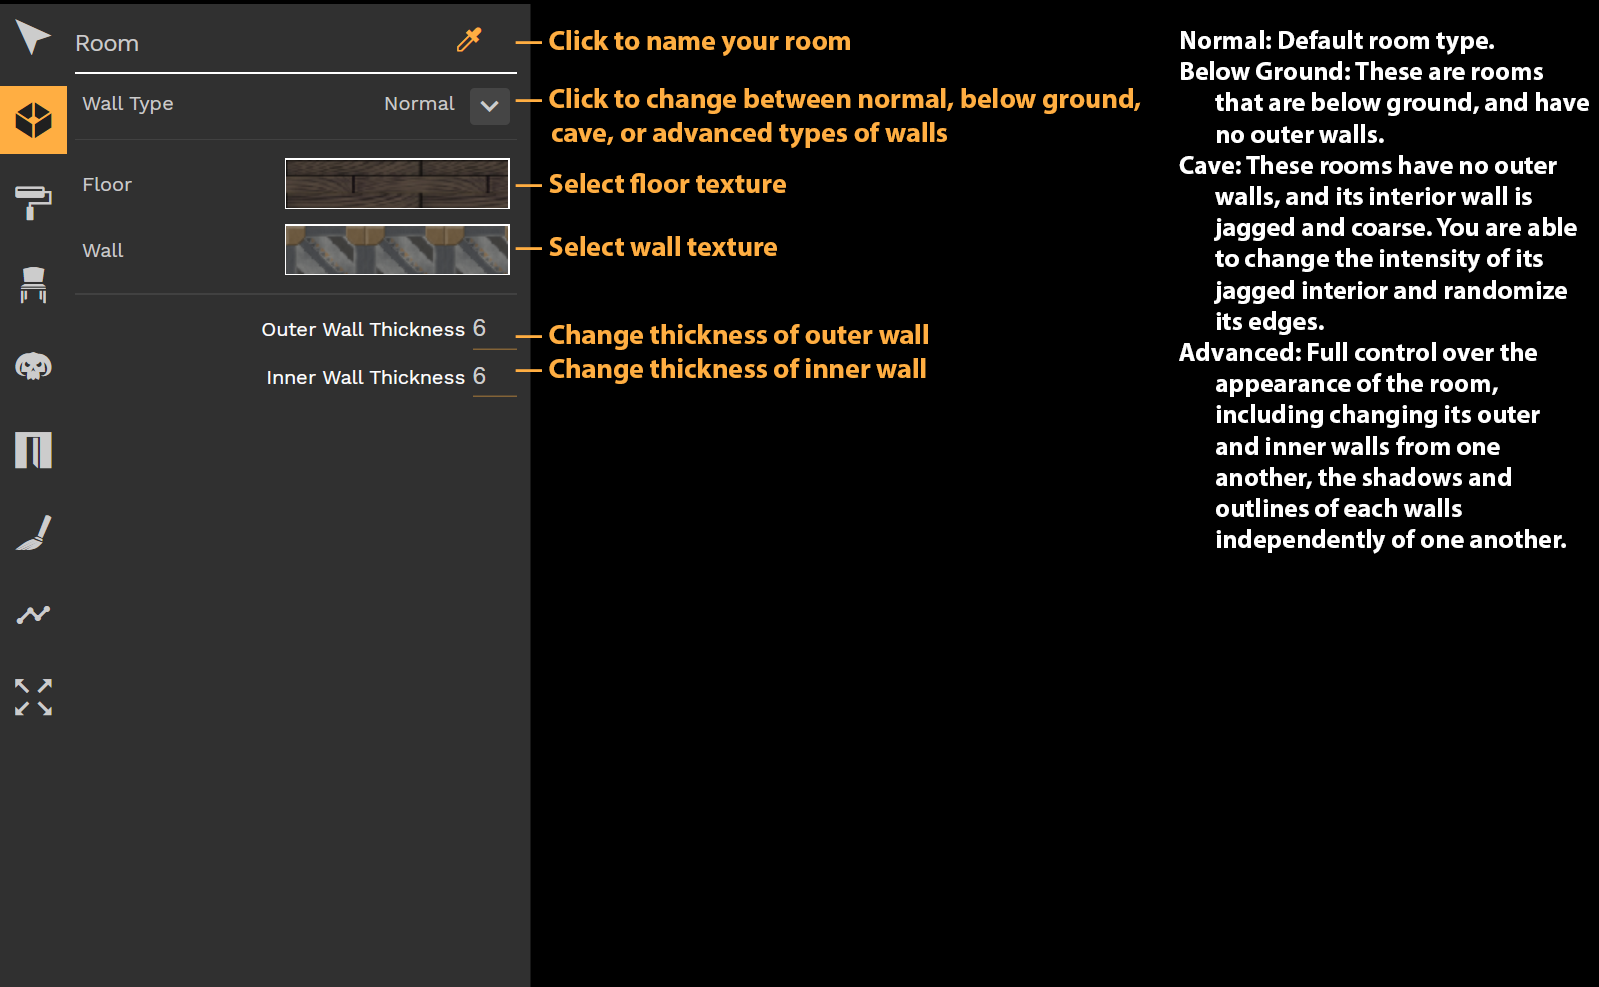The image size is (1599, 987).
Task: Click the Wall Type label
Action: click(128, 104)
